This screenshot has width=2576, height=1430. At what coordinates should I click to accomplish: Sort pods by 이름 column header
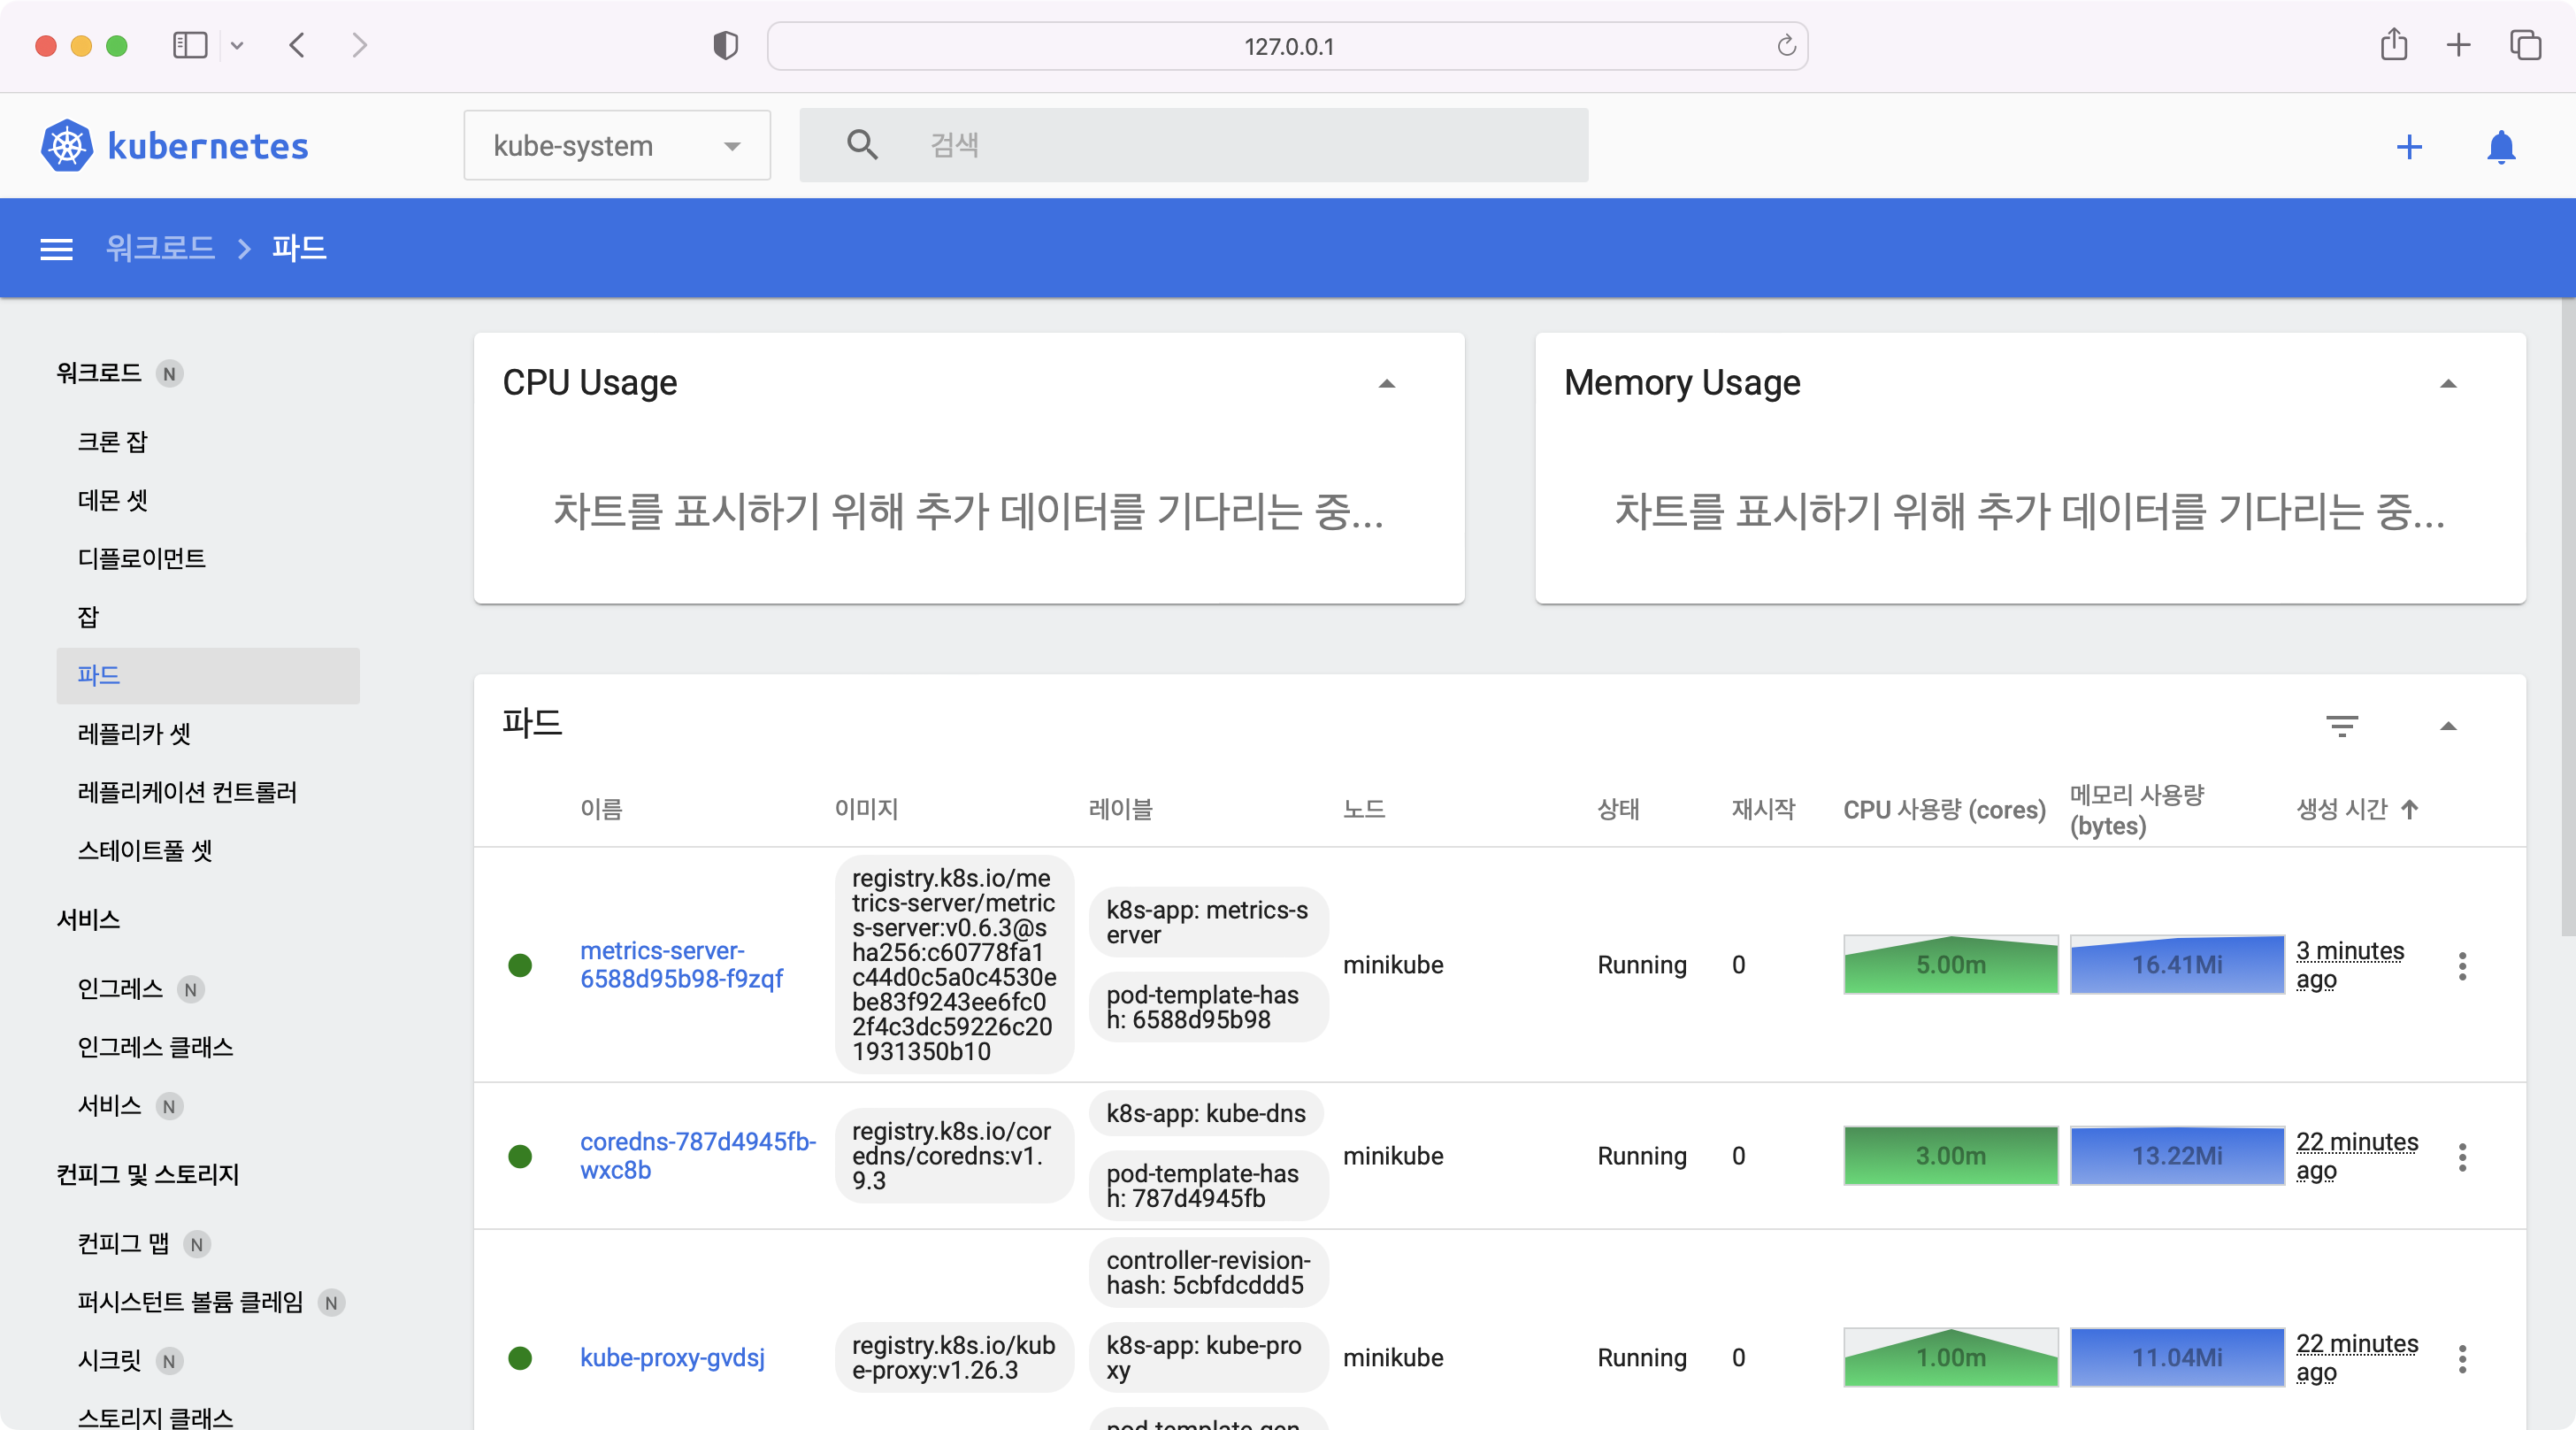[x=601, y=809]
